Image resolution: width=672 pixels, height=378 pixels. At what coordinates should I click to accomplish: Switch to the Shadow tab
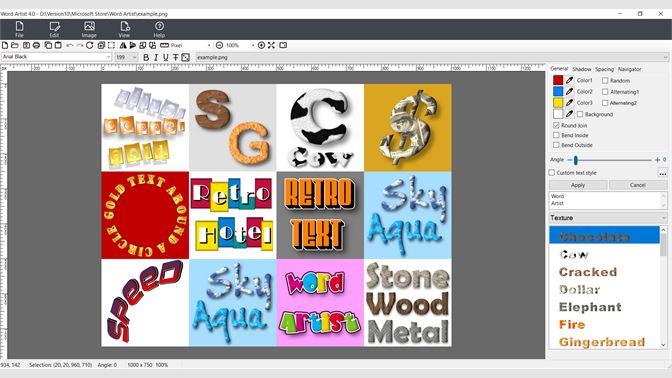coord(582,69)
